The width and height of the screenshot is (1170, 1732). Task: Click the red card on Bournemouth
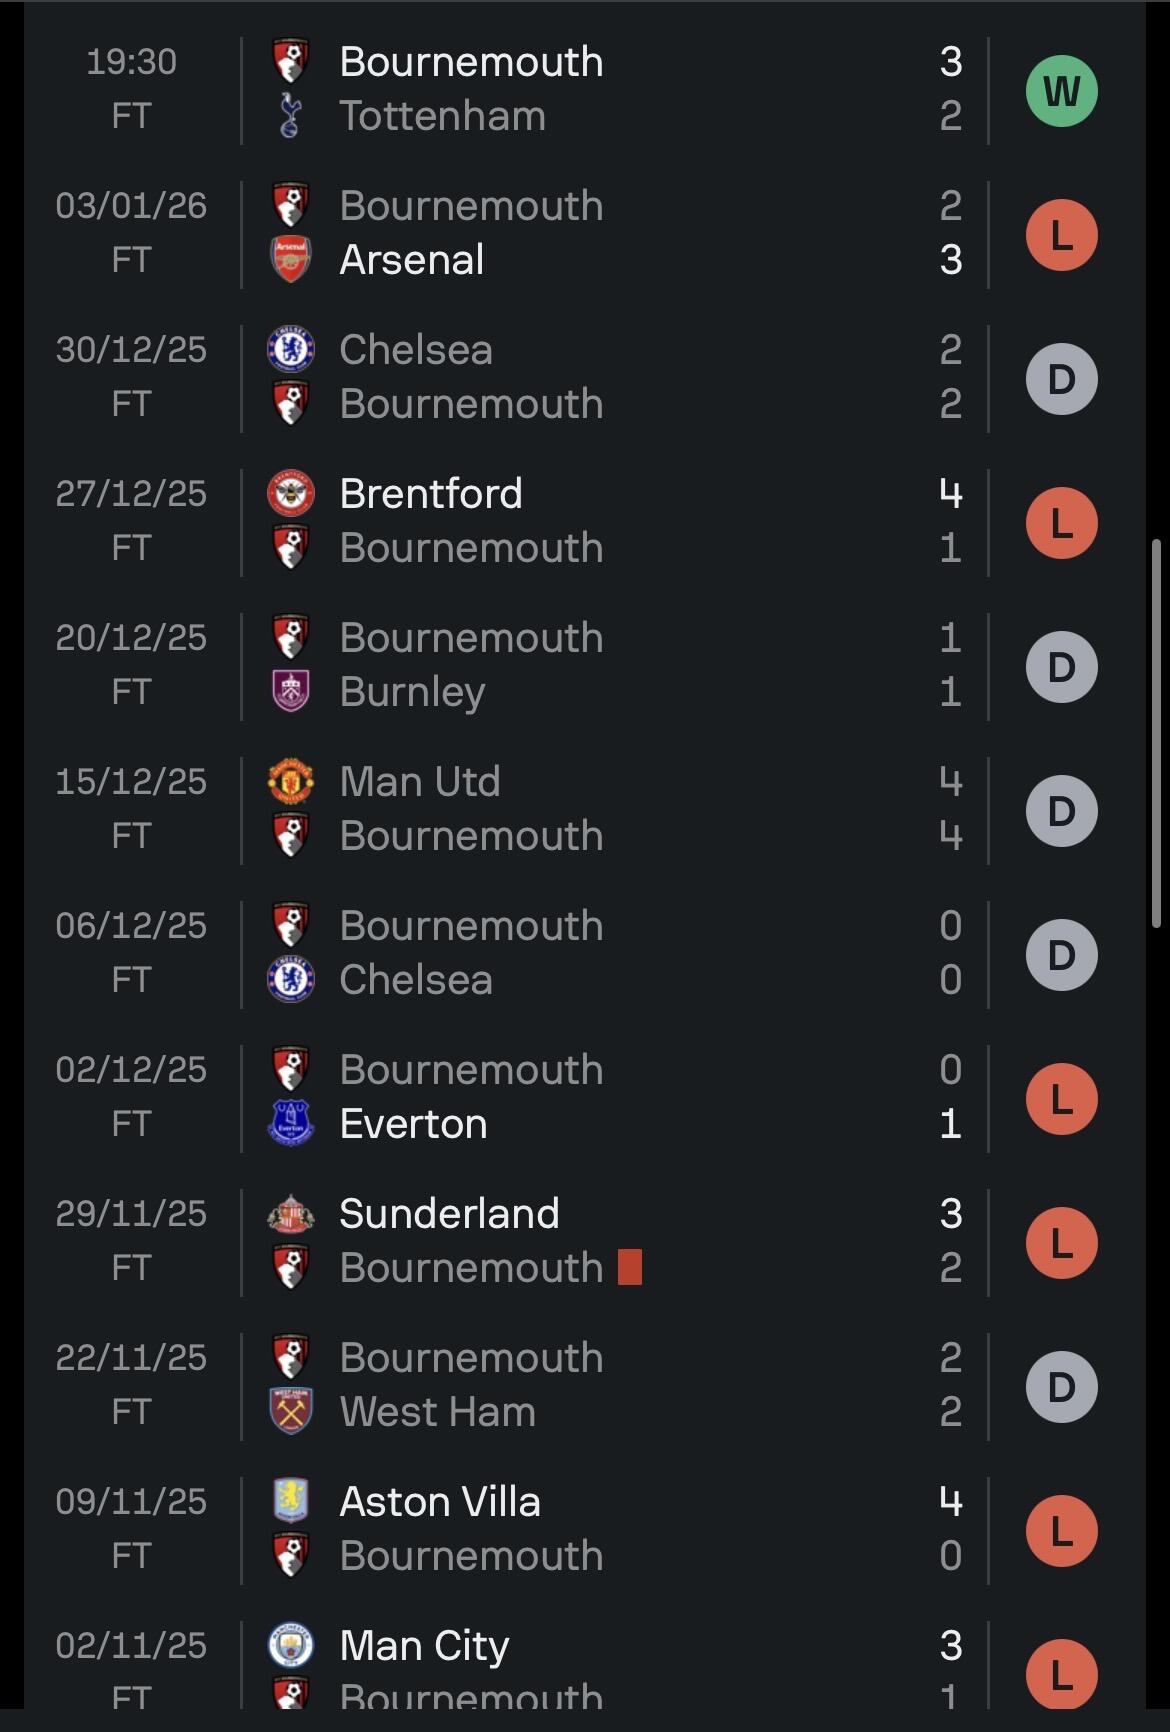pos(629,1267)
